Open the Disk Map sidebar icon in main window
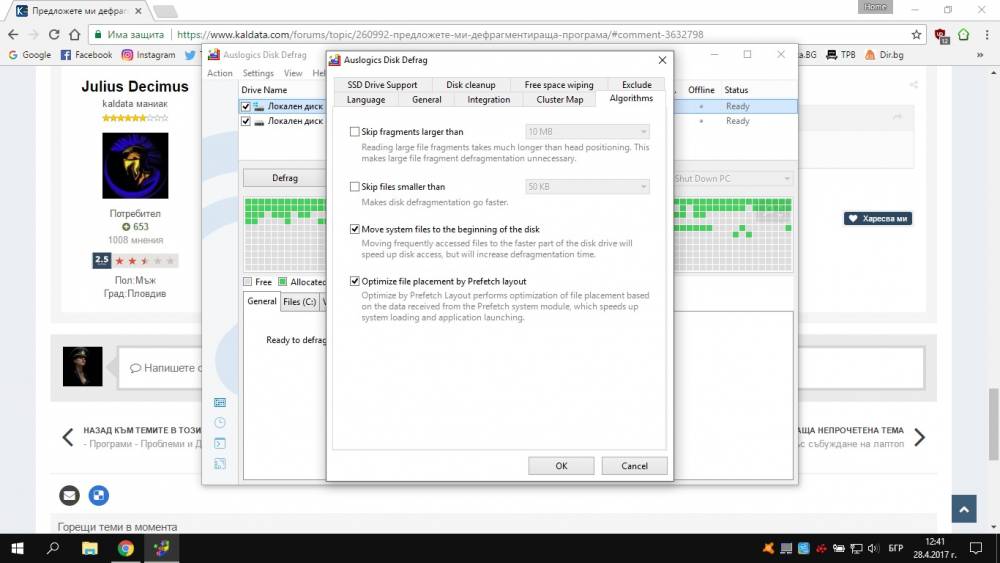The width and height of the screenshot is (1000, 563). 220,402
